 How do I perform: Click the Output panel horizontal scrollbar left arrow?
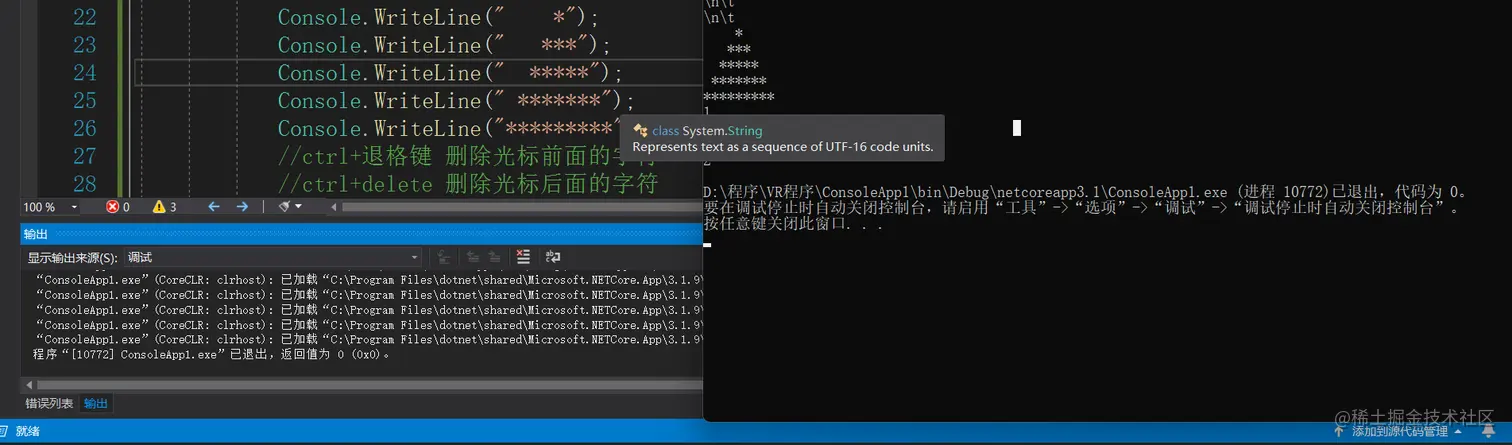(x=27, y=385)
